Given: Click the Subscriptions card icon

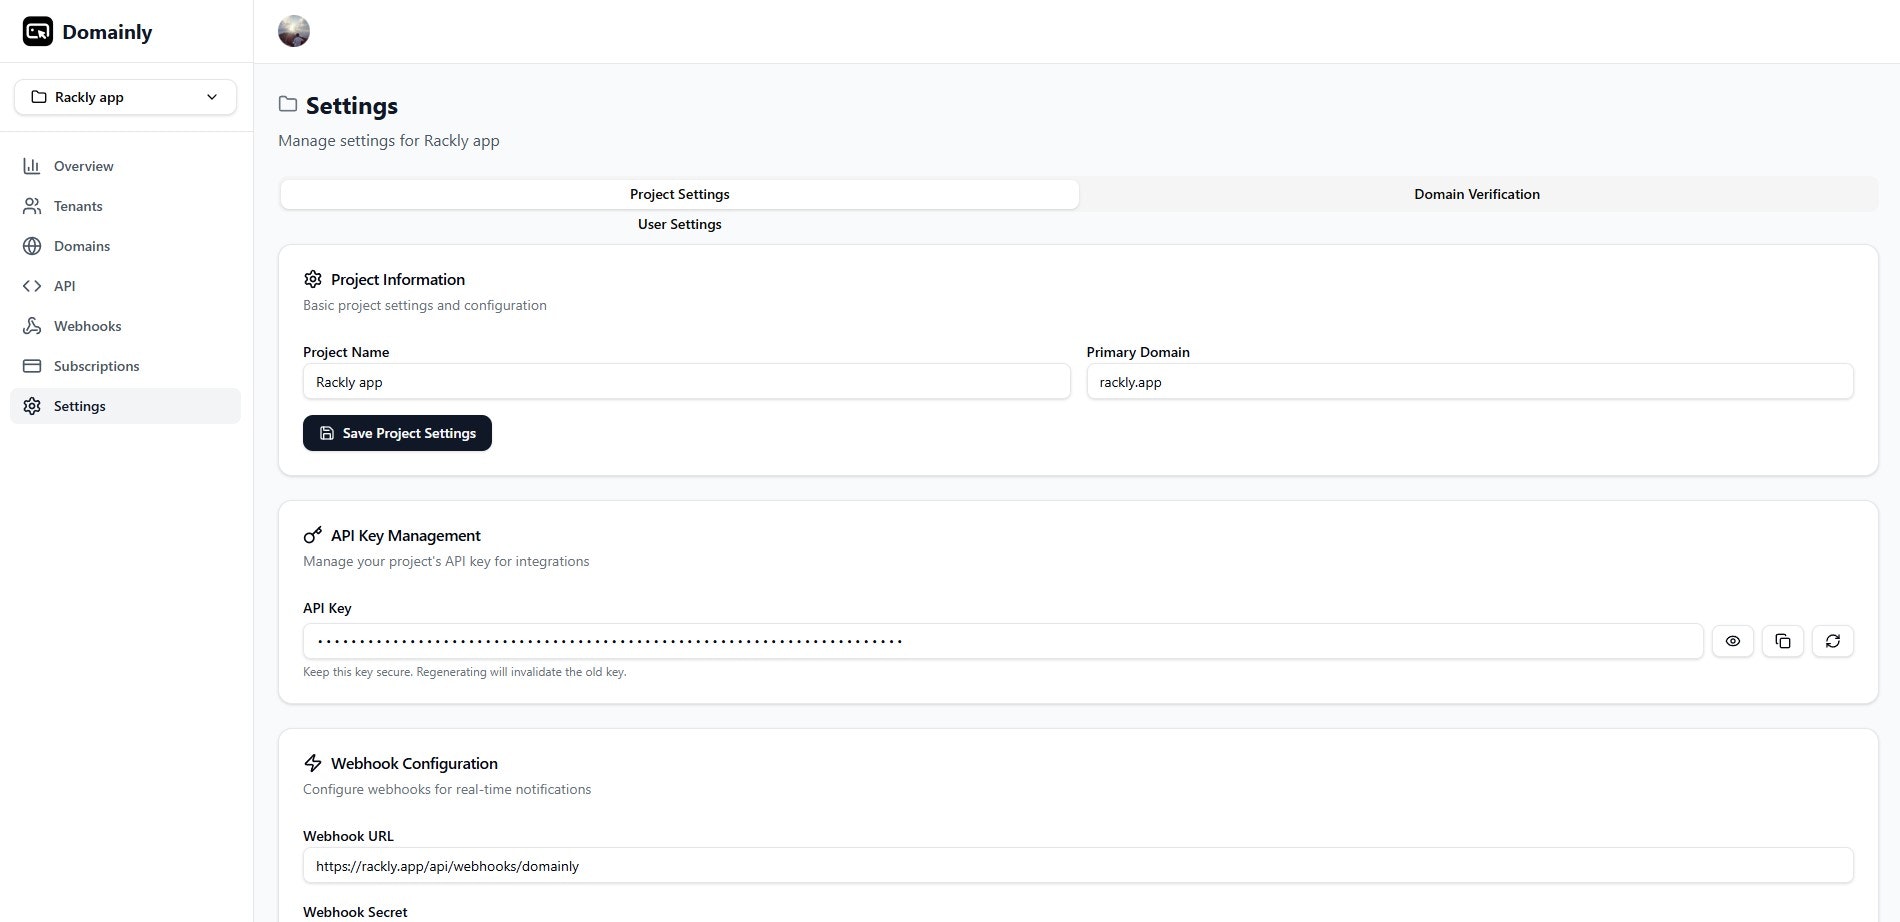Looking at the screenshot, I should click(x=32, y=366).
